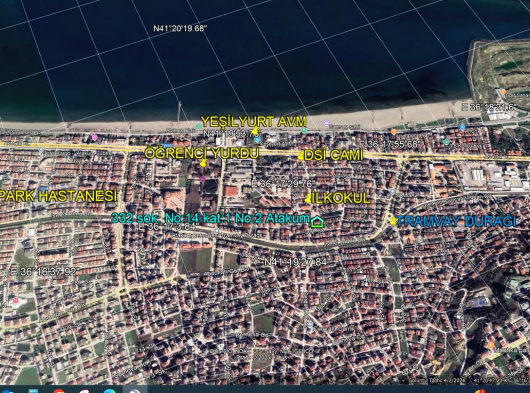Image resolution: width=530 pixels, height=393 pixels.
Task: Click the İLKOKUL placemark label
Action: [341, 198]
